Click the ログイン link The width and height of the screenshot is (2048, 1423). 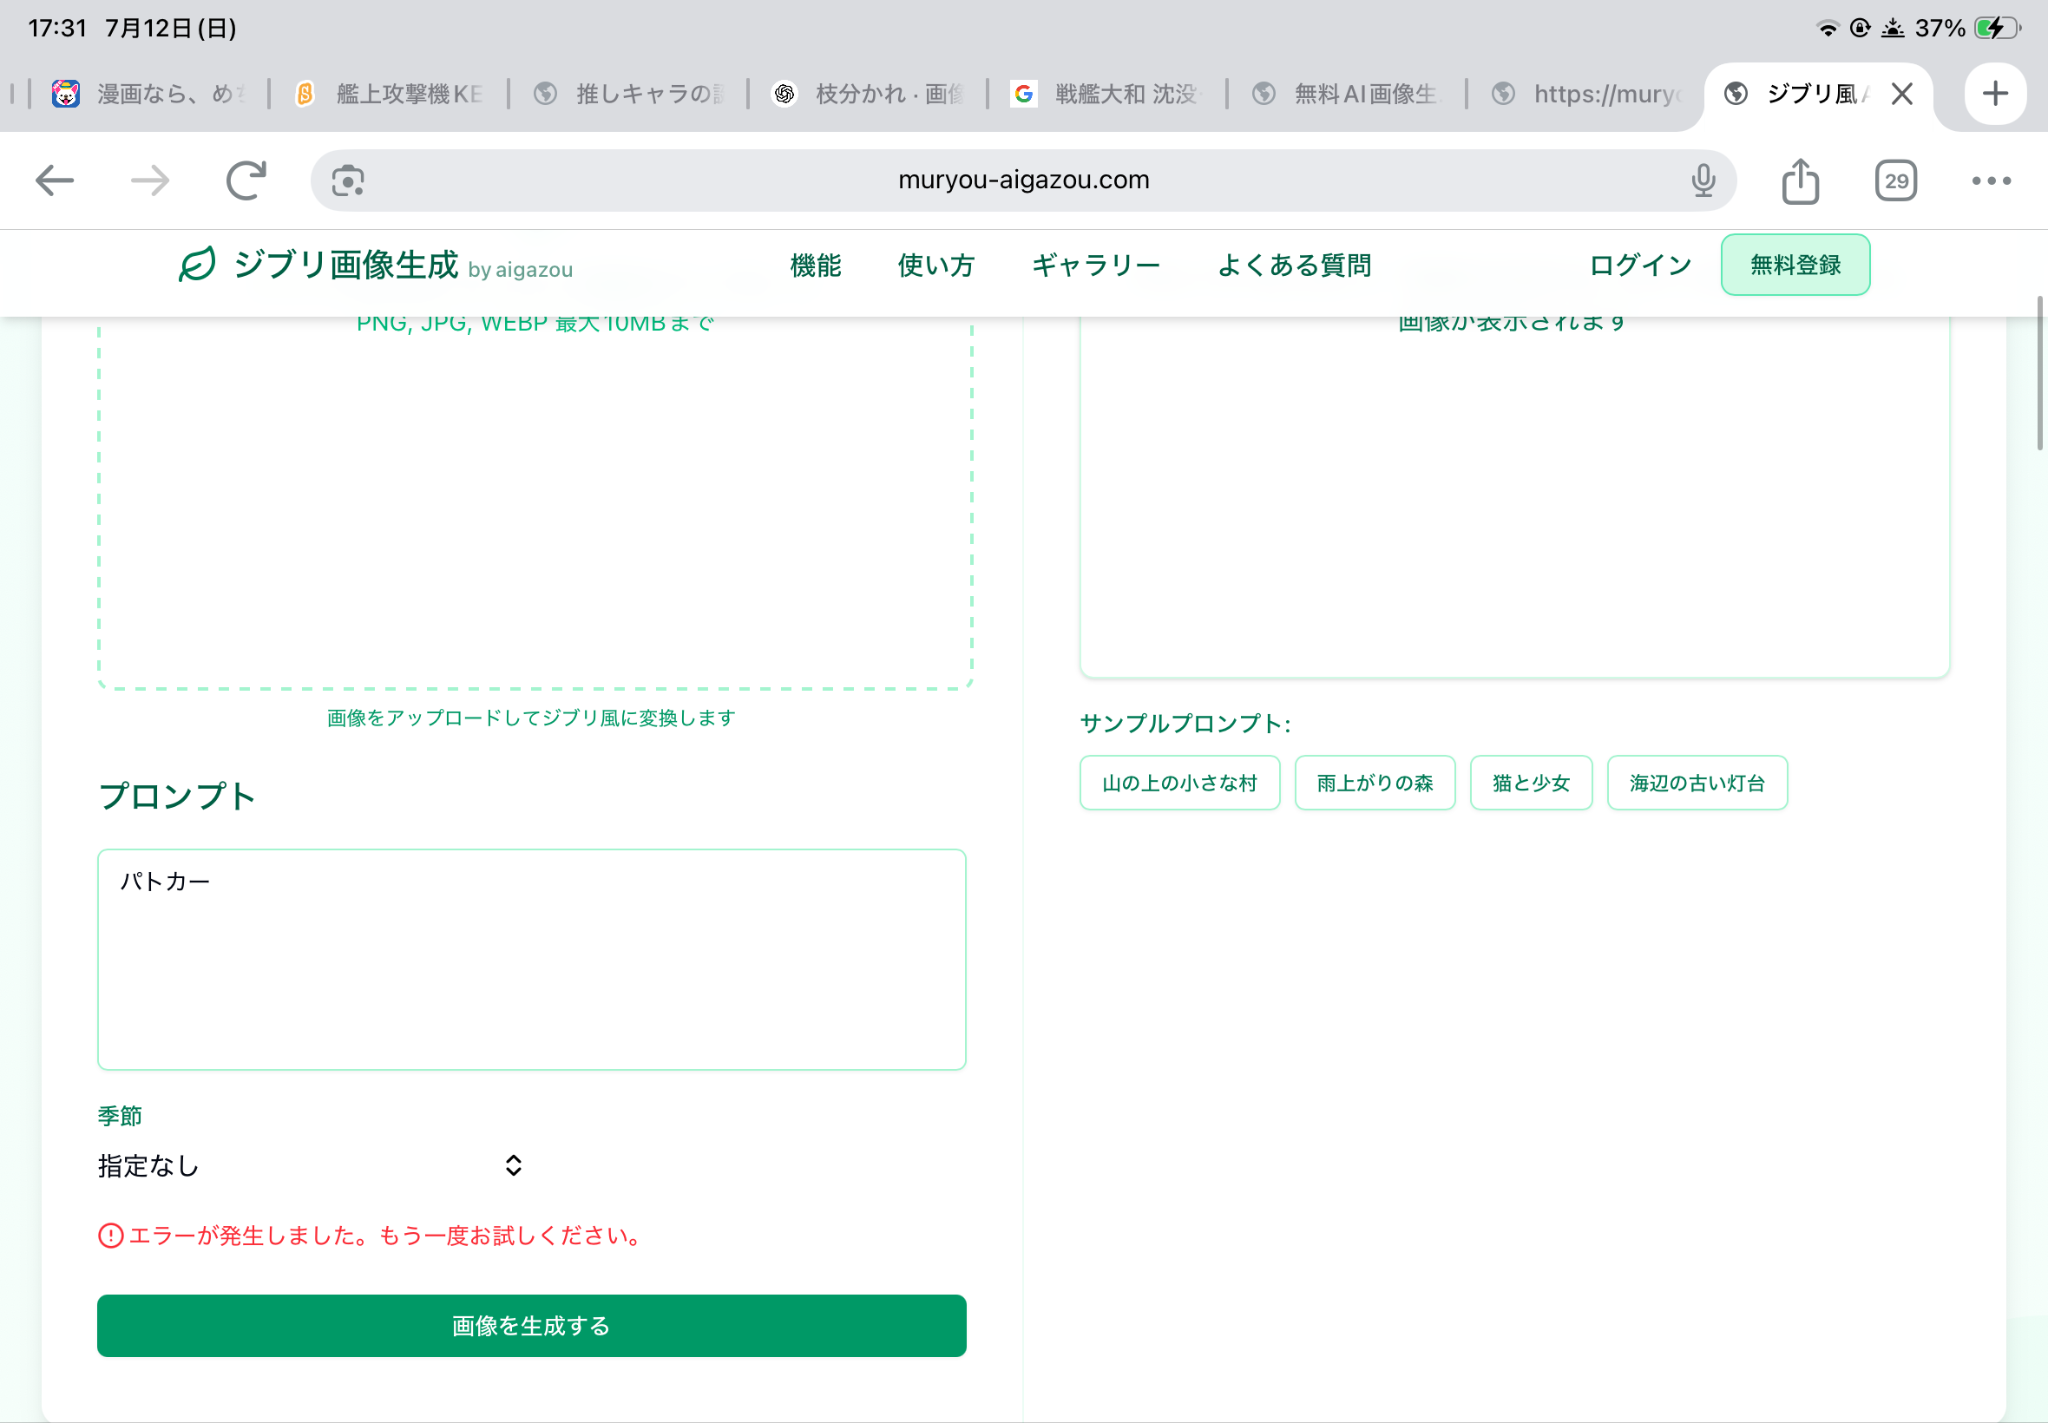(x=1640, y=265)
